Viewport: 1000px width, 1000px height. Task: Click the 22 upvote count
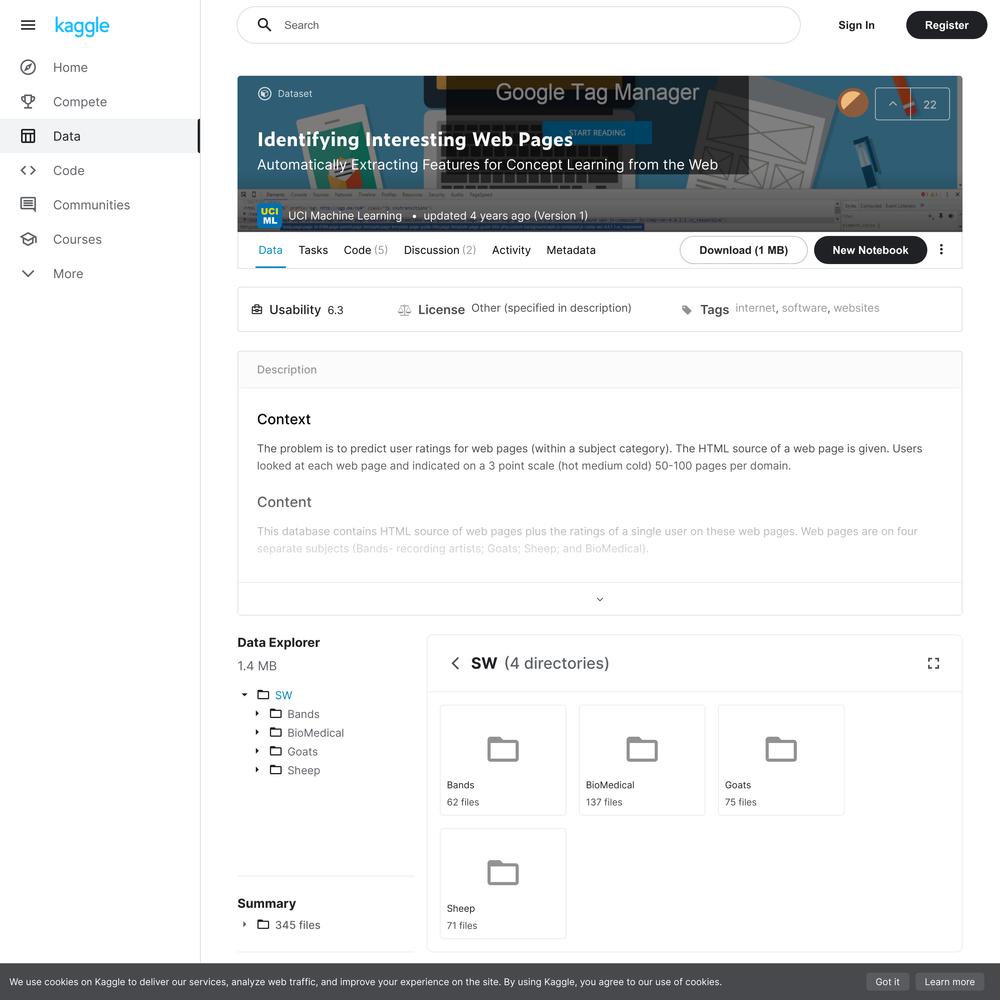click(x=930, y=104)
